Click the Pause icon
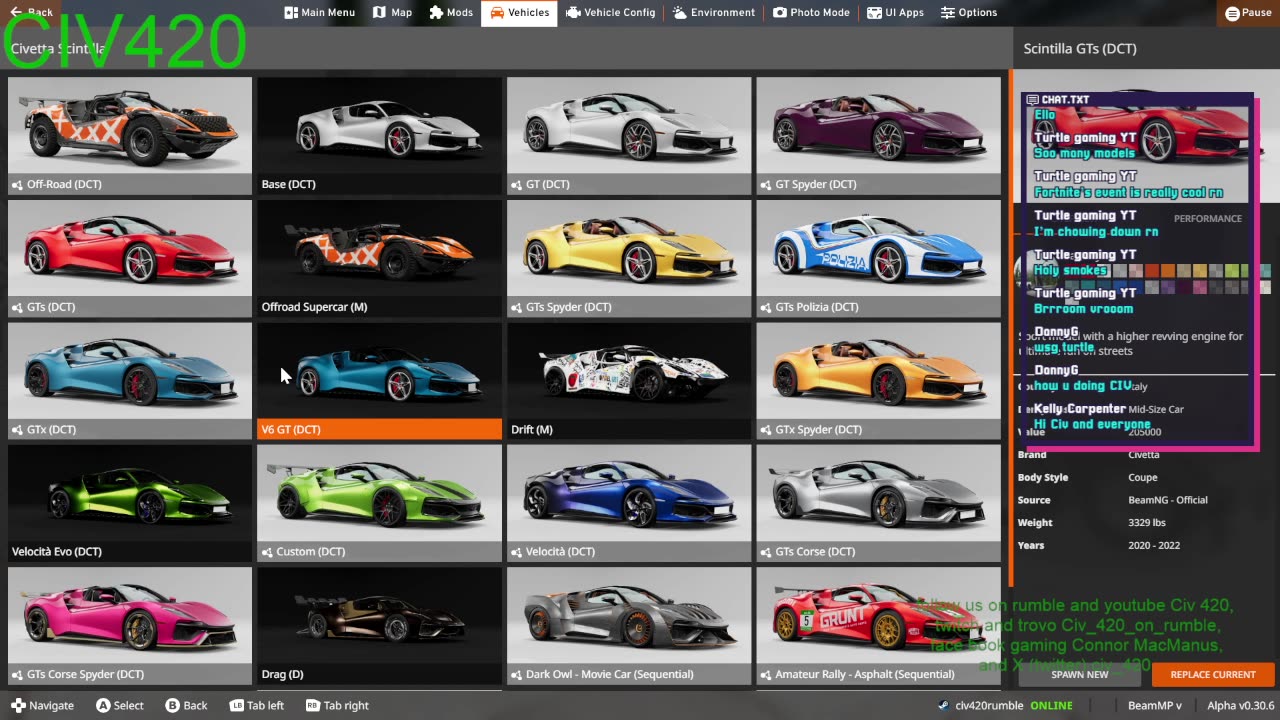Screen dimensions: 1280x720 1232,13
